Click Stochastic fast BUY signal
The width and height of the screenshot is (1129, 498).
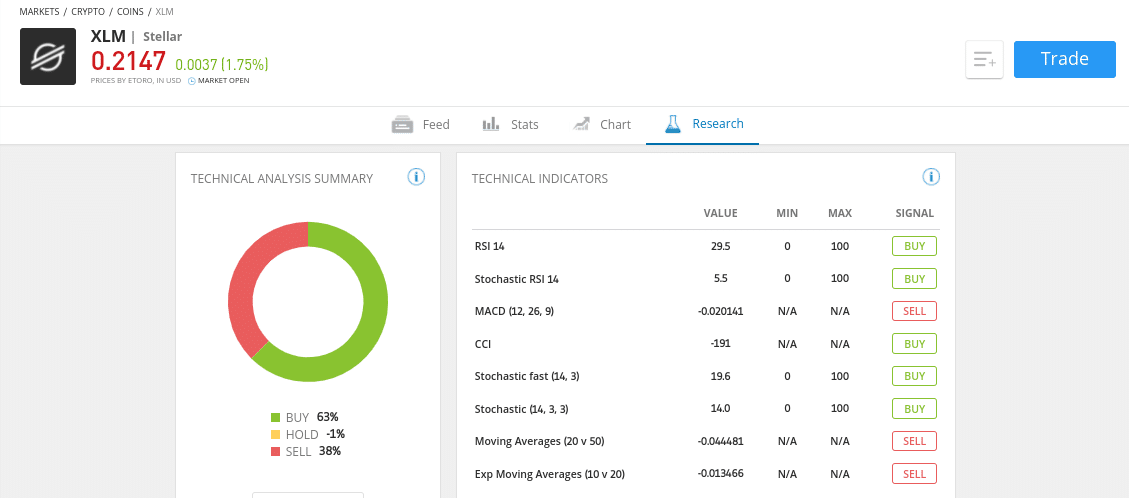coord(914,376)
